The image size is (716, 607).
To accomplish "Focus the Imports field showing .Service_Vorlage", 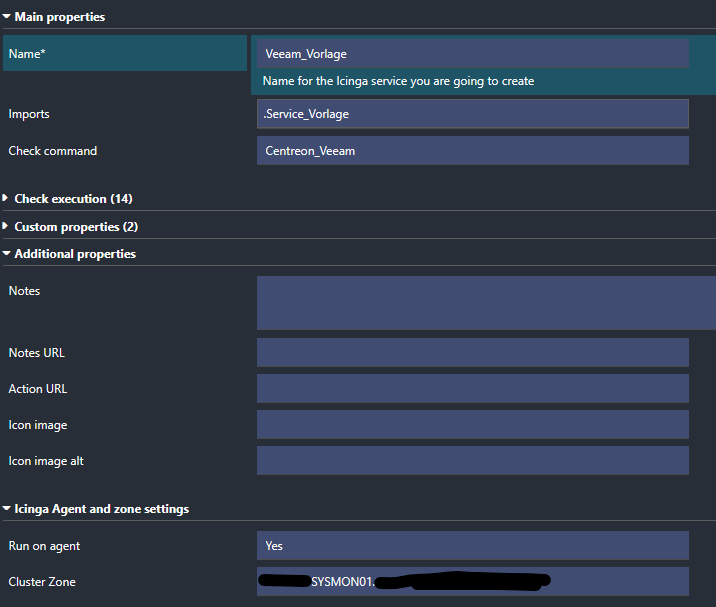I will point(472,114).
